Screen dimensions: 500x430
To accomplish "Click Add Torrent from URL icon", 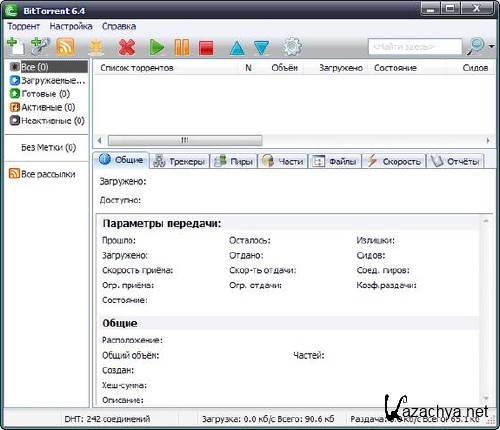I will click(40, 46).
